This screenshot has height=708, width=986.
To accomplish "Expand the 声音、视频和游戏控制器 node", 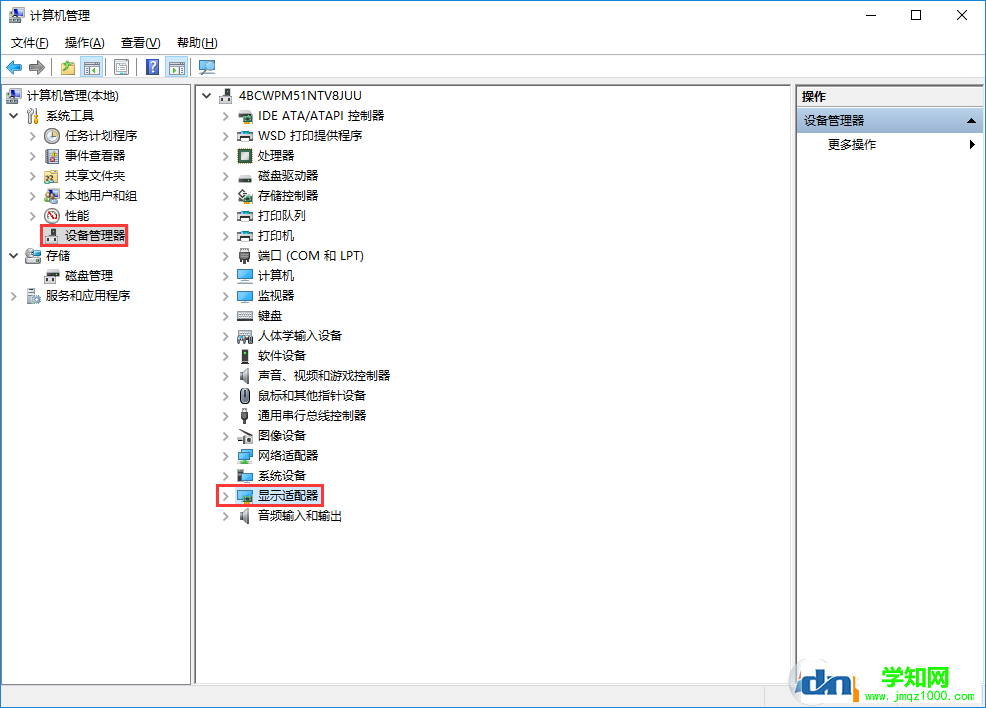I will (x=225, y=376).
